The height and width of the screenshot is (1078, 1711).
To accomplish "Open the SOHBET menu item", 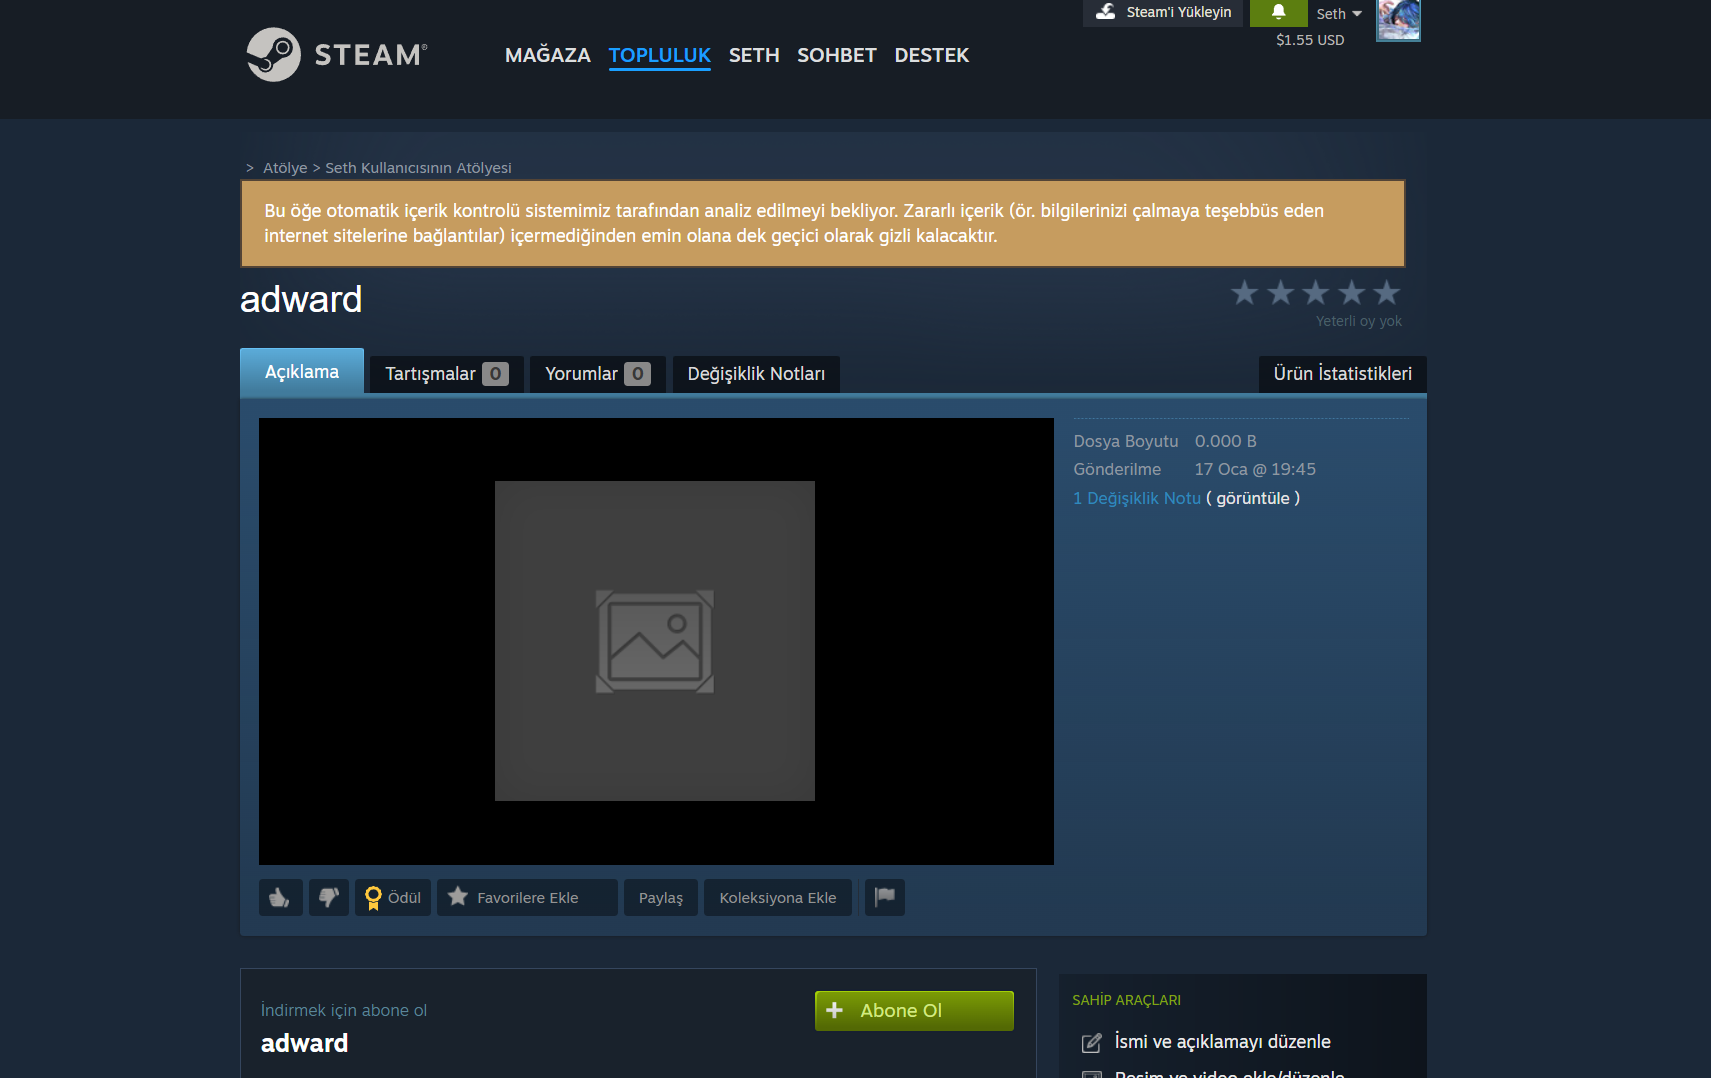I will [837, 55].
